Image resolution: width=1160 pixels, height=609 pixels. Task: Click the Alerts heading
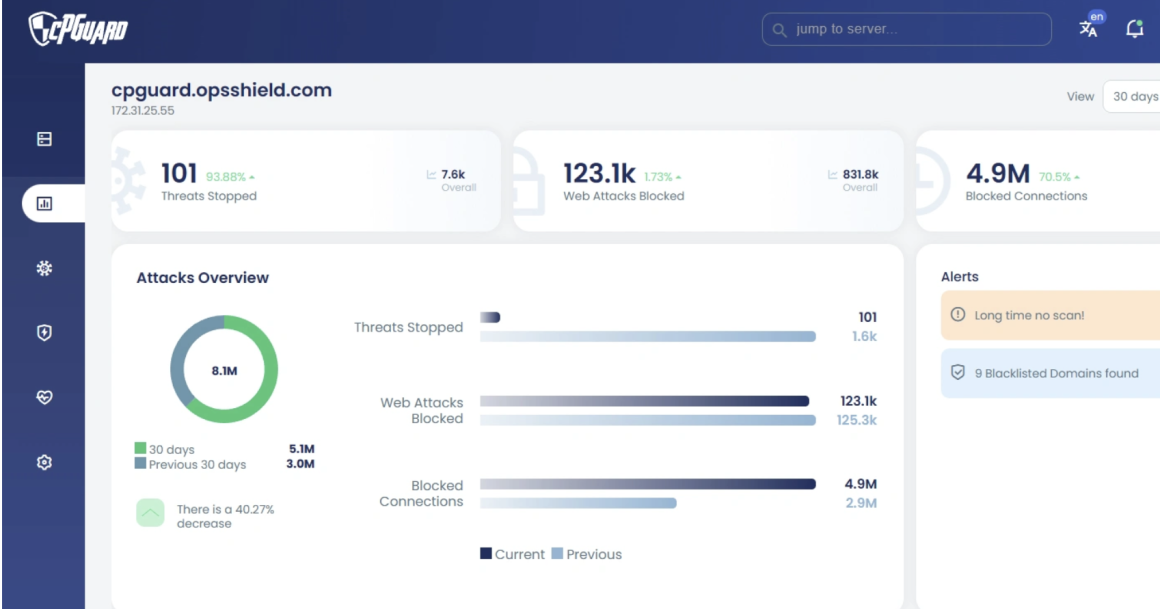tap(960, 277)
